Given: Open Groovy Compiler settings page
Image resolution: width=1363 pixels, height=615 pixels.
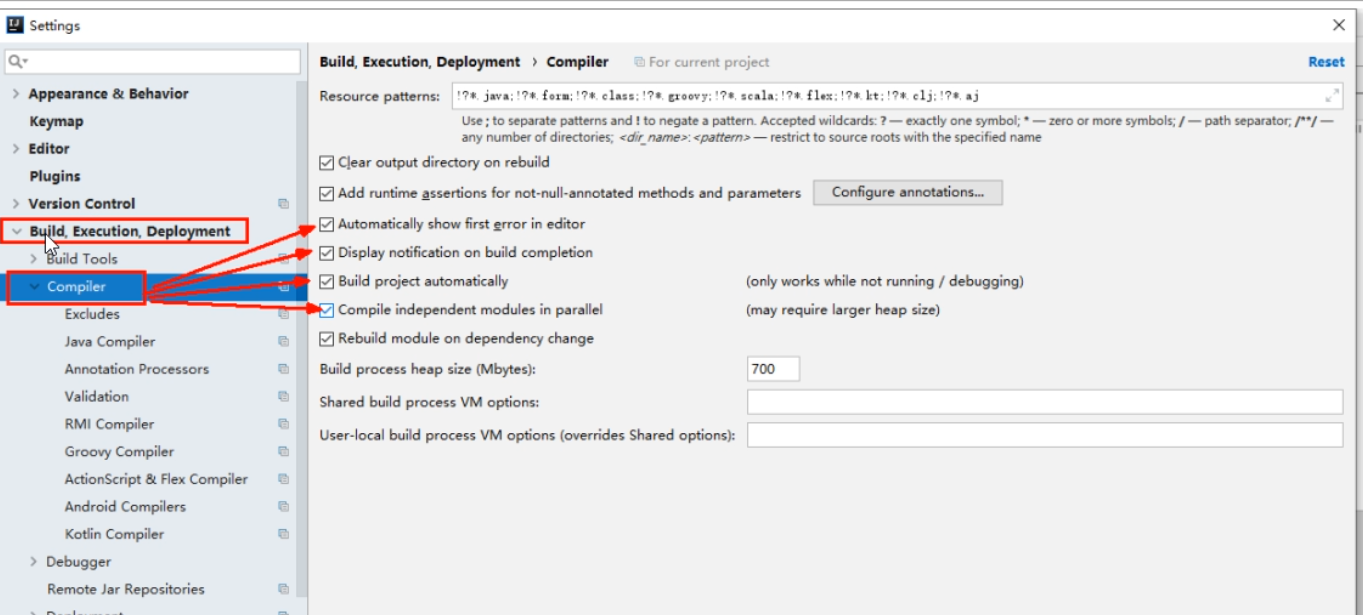Looking at the screenshot, I should tap(119, 452).
